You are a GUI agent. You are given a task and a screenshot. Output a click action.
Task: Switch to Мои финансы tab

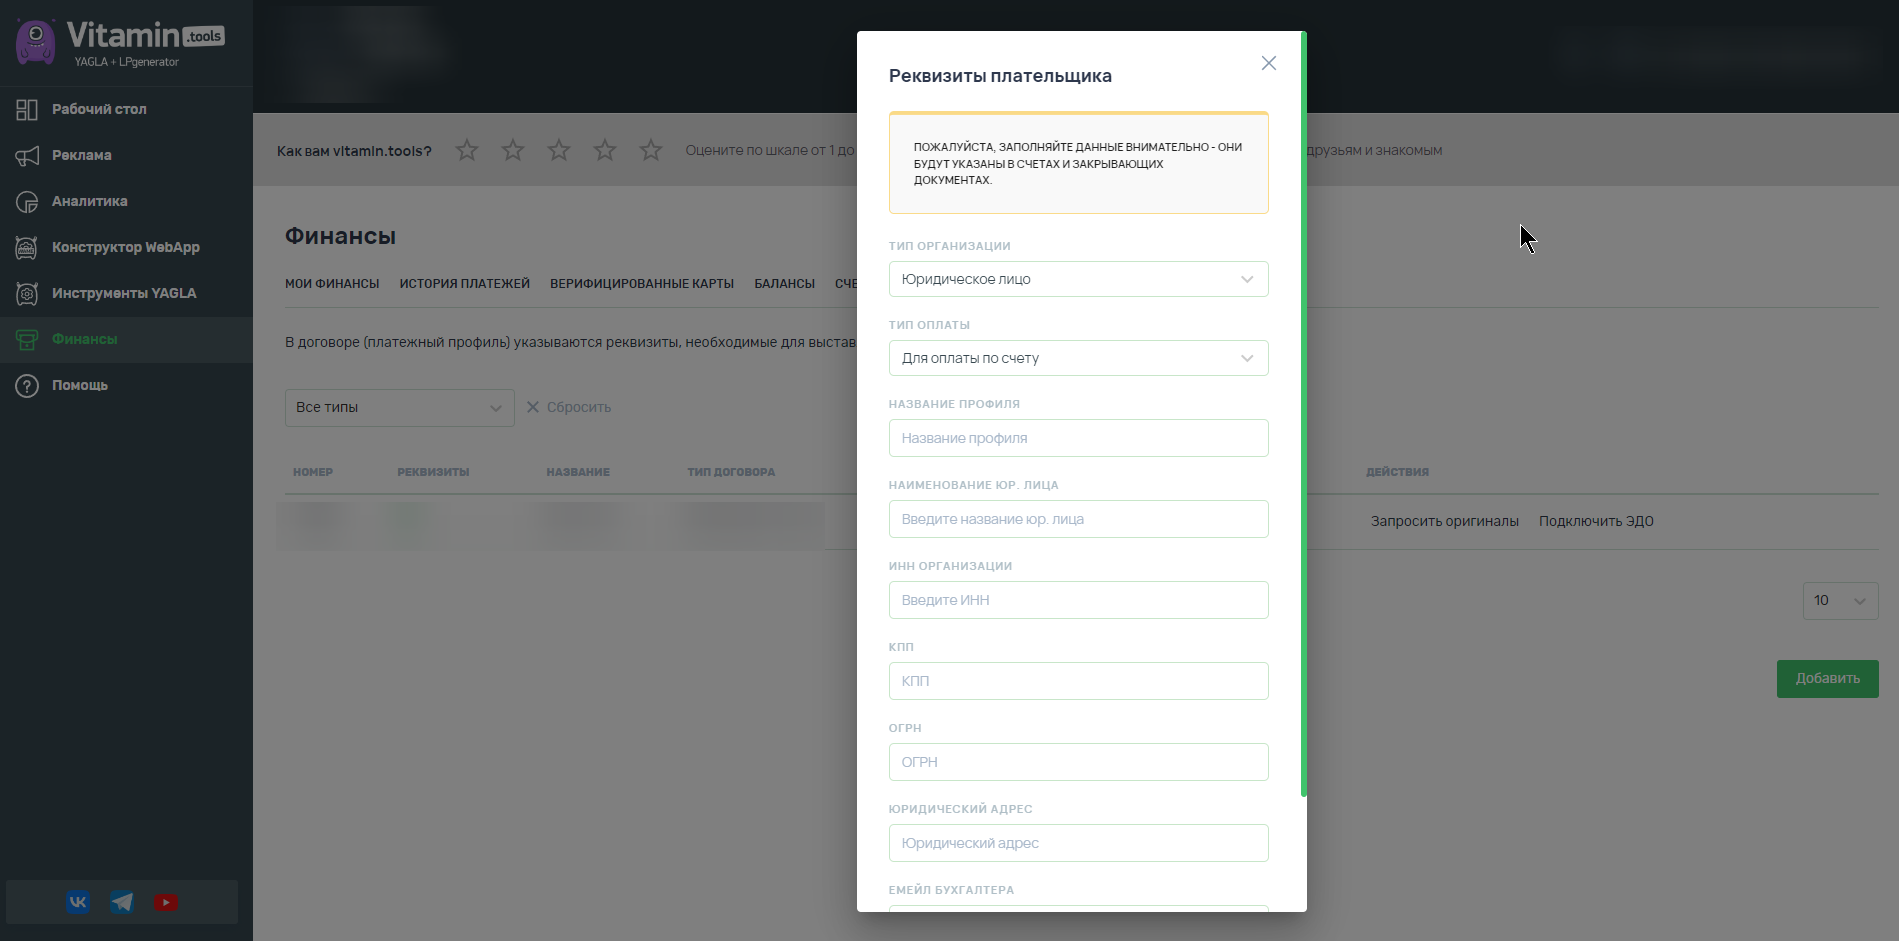(x=332, y=284)
